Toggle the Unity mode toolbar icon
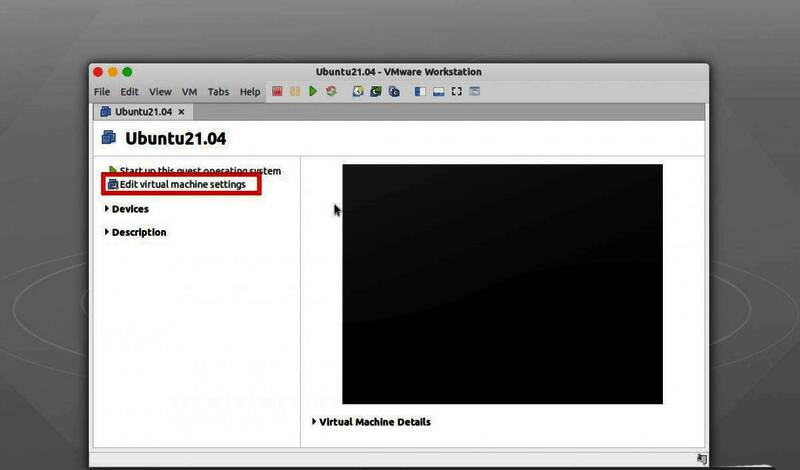The width and height of the screenshot is (800, 470). 475,92
